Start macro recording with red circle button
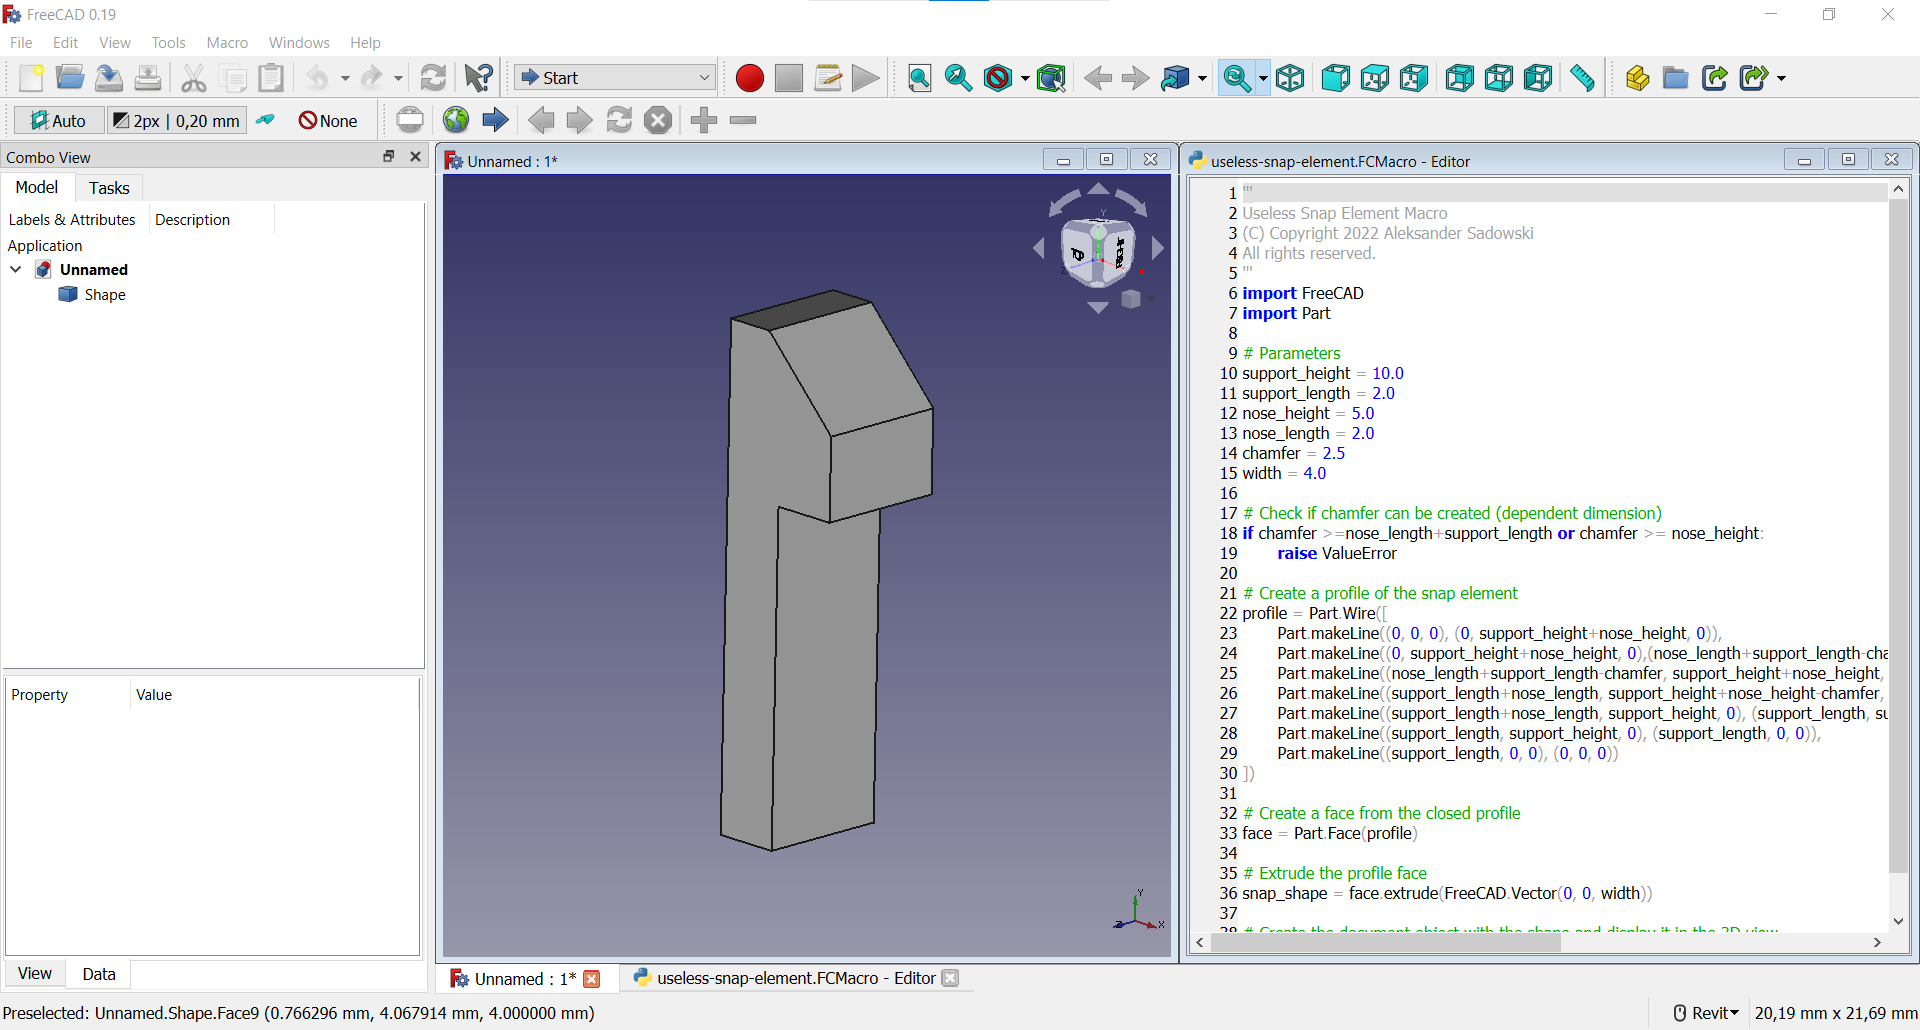 point(749,78)
